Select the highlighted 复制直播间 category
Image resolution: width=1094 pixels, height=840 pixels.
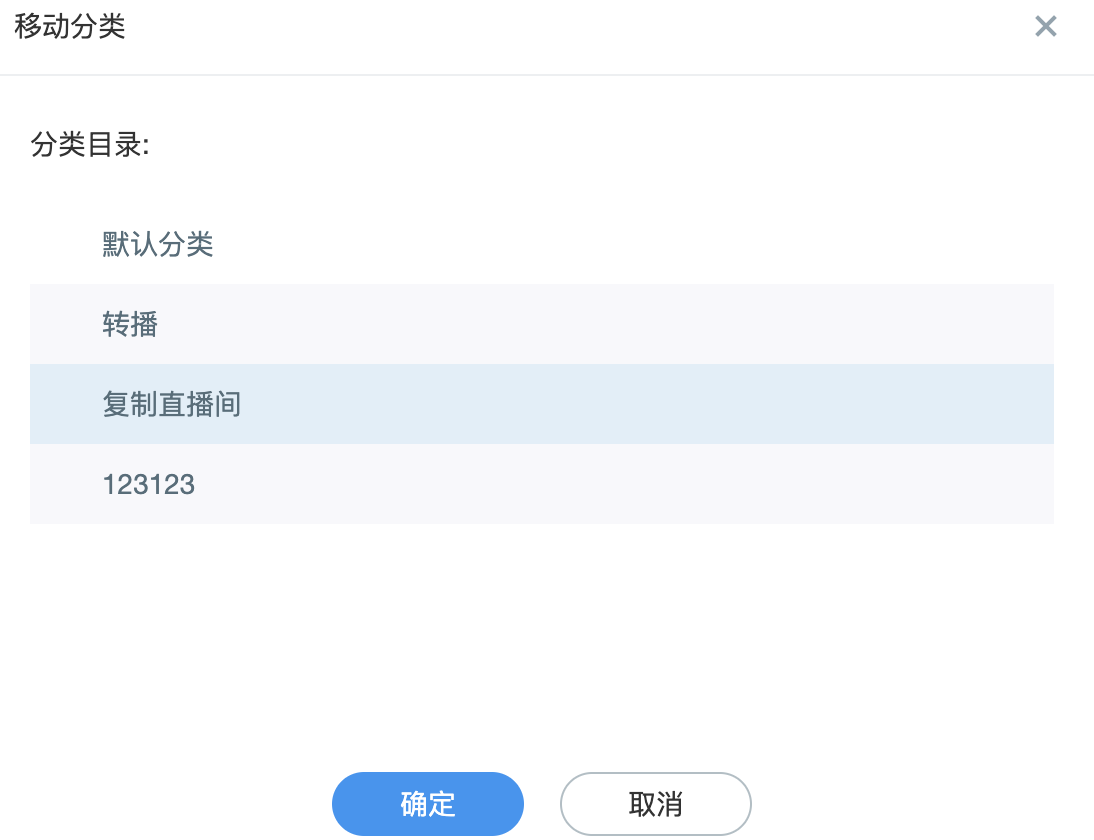pos(541,404)
